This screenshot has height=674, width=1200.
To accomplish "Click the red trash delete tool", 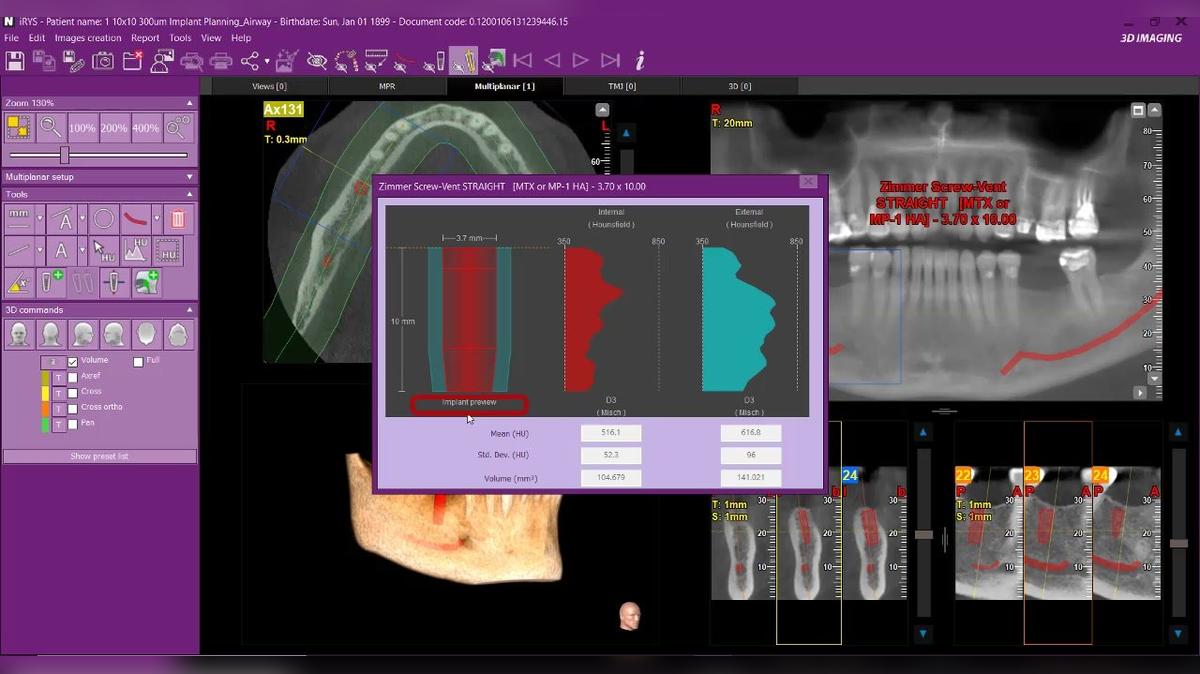I will 178,218.
